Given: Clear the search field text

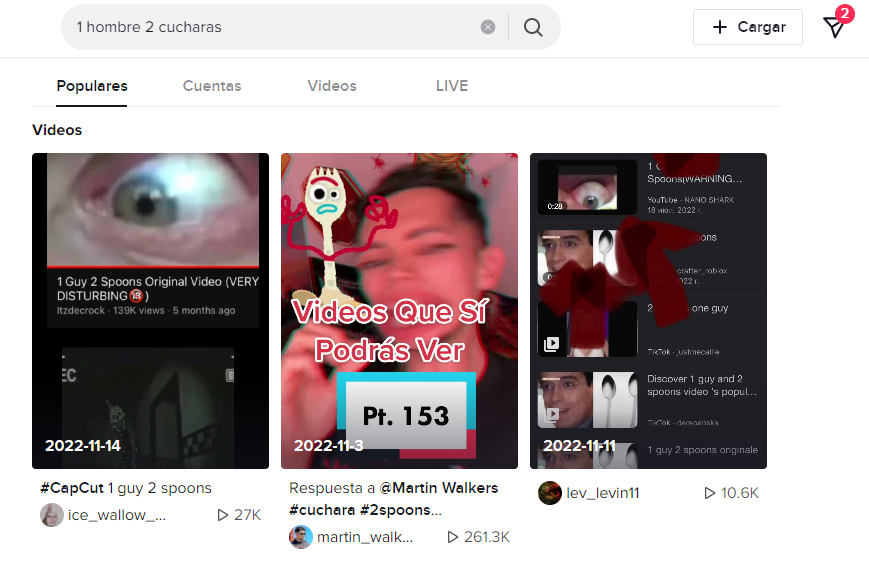Looking at the screenshot, I should (x=488, y=27).
